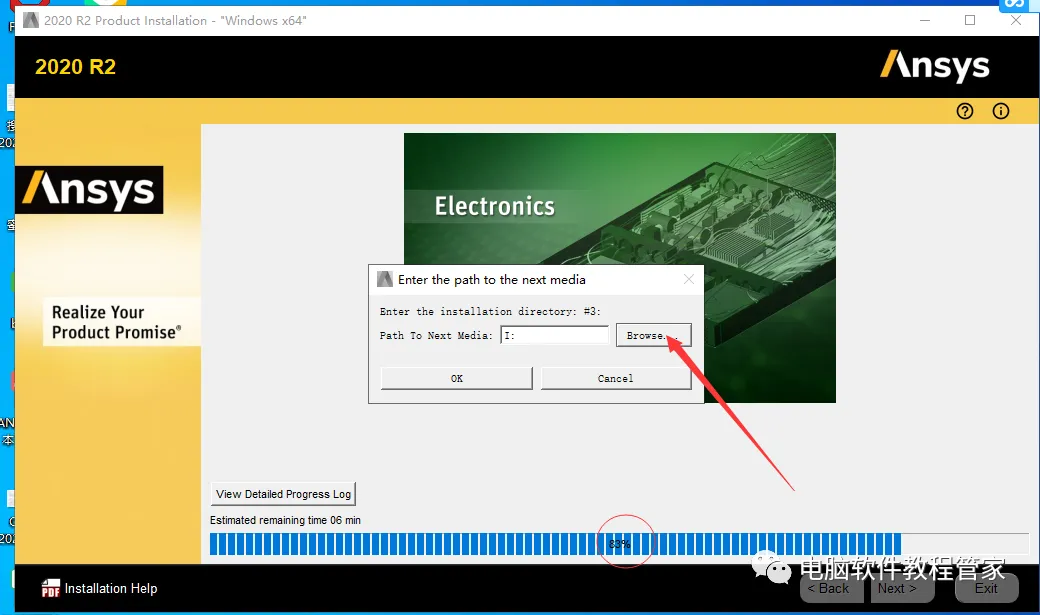Exit the Ansys installer
The height and width of the screenshot is (615, 1040).
pyautogui.click(x=986, y=588)
